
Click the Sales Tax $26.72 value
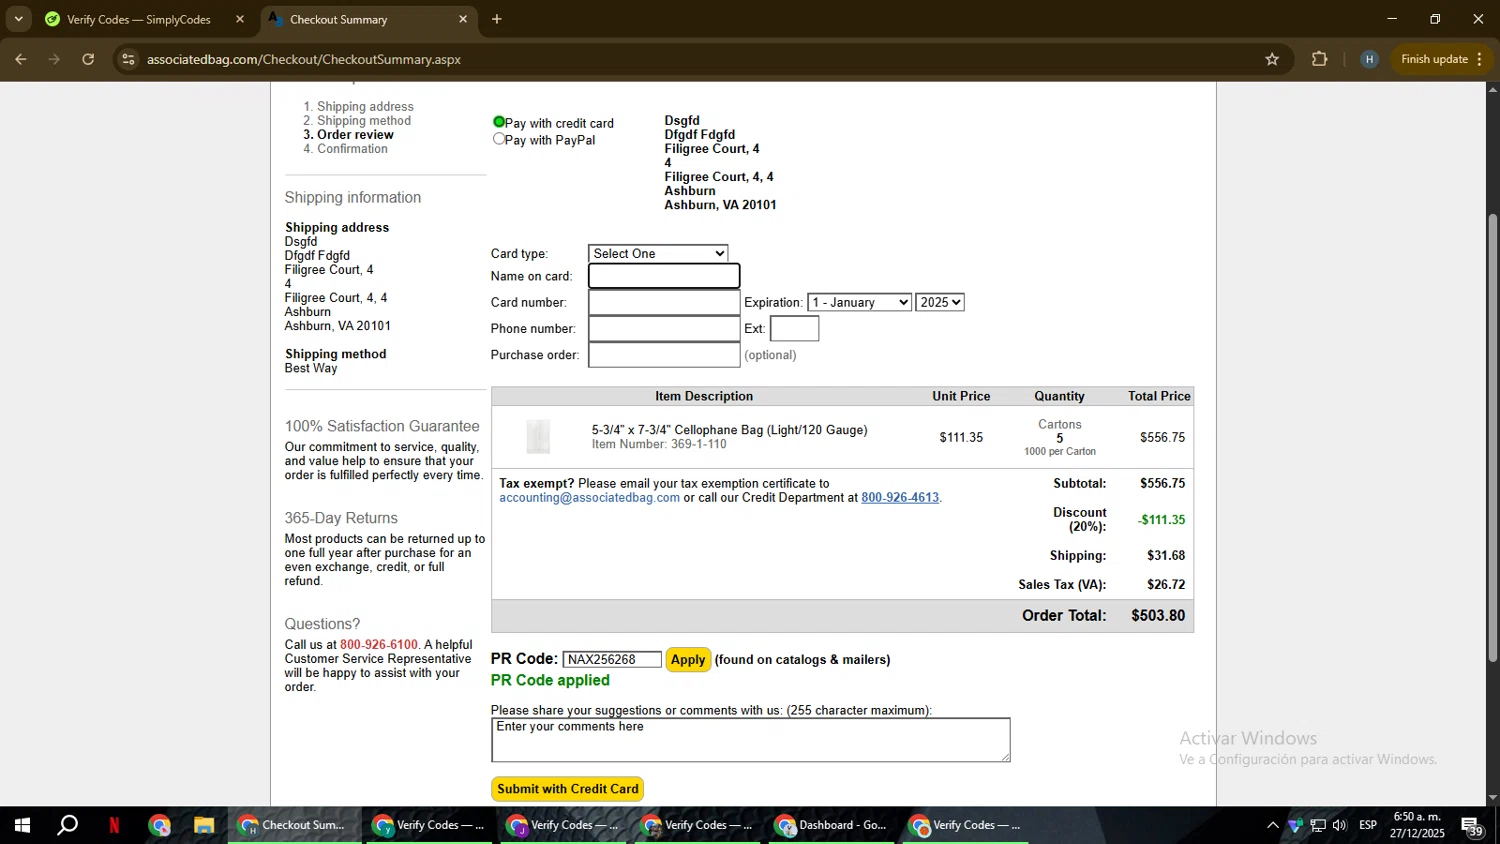1166,585
